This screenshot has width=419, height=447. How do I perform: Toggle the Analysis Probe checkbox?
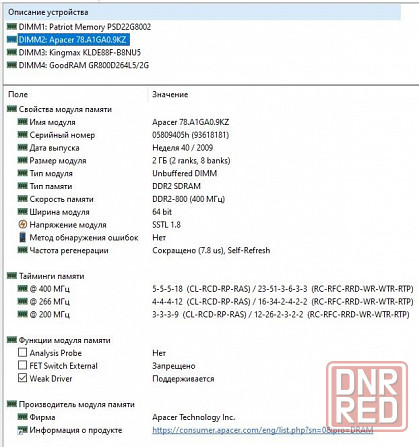(22, 352)
